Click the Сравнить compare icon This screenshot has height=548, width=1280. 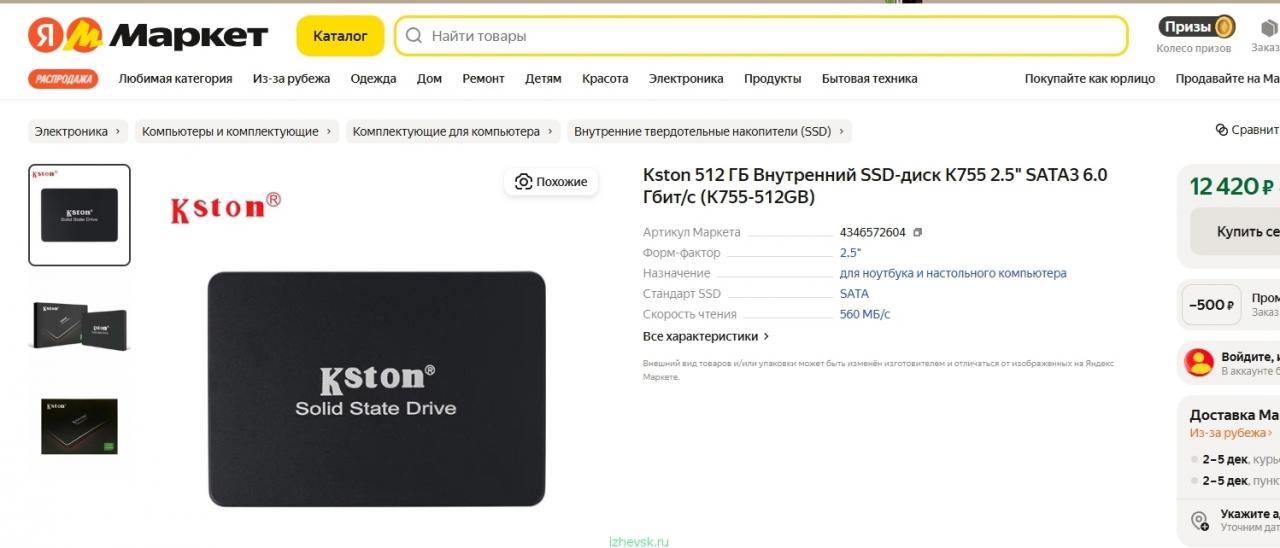click(1221, 130)
